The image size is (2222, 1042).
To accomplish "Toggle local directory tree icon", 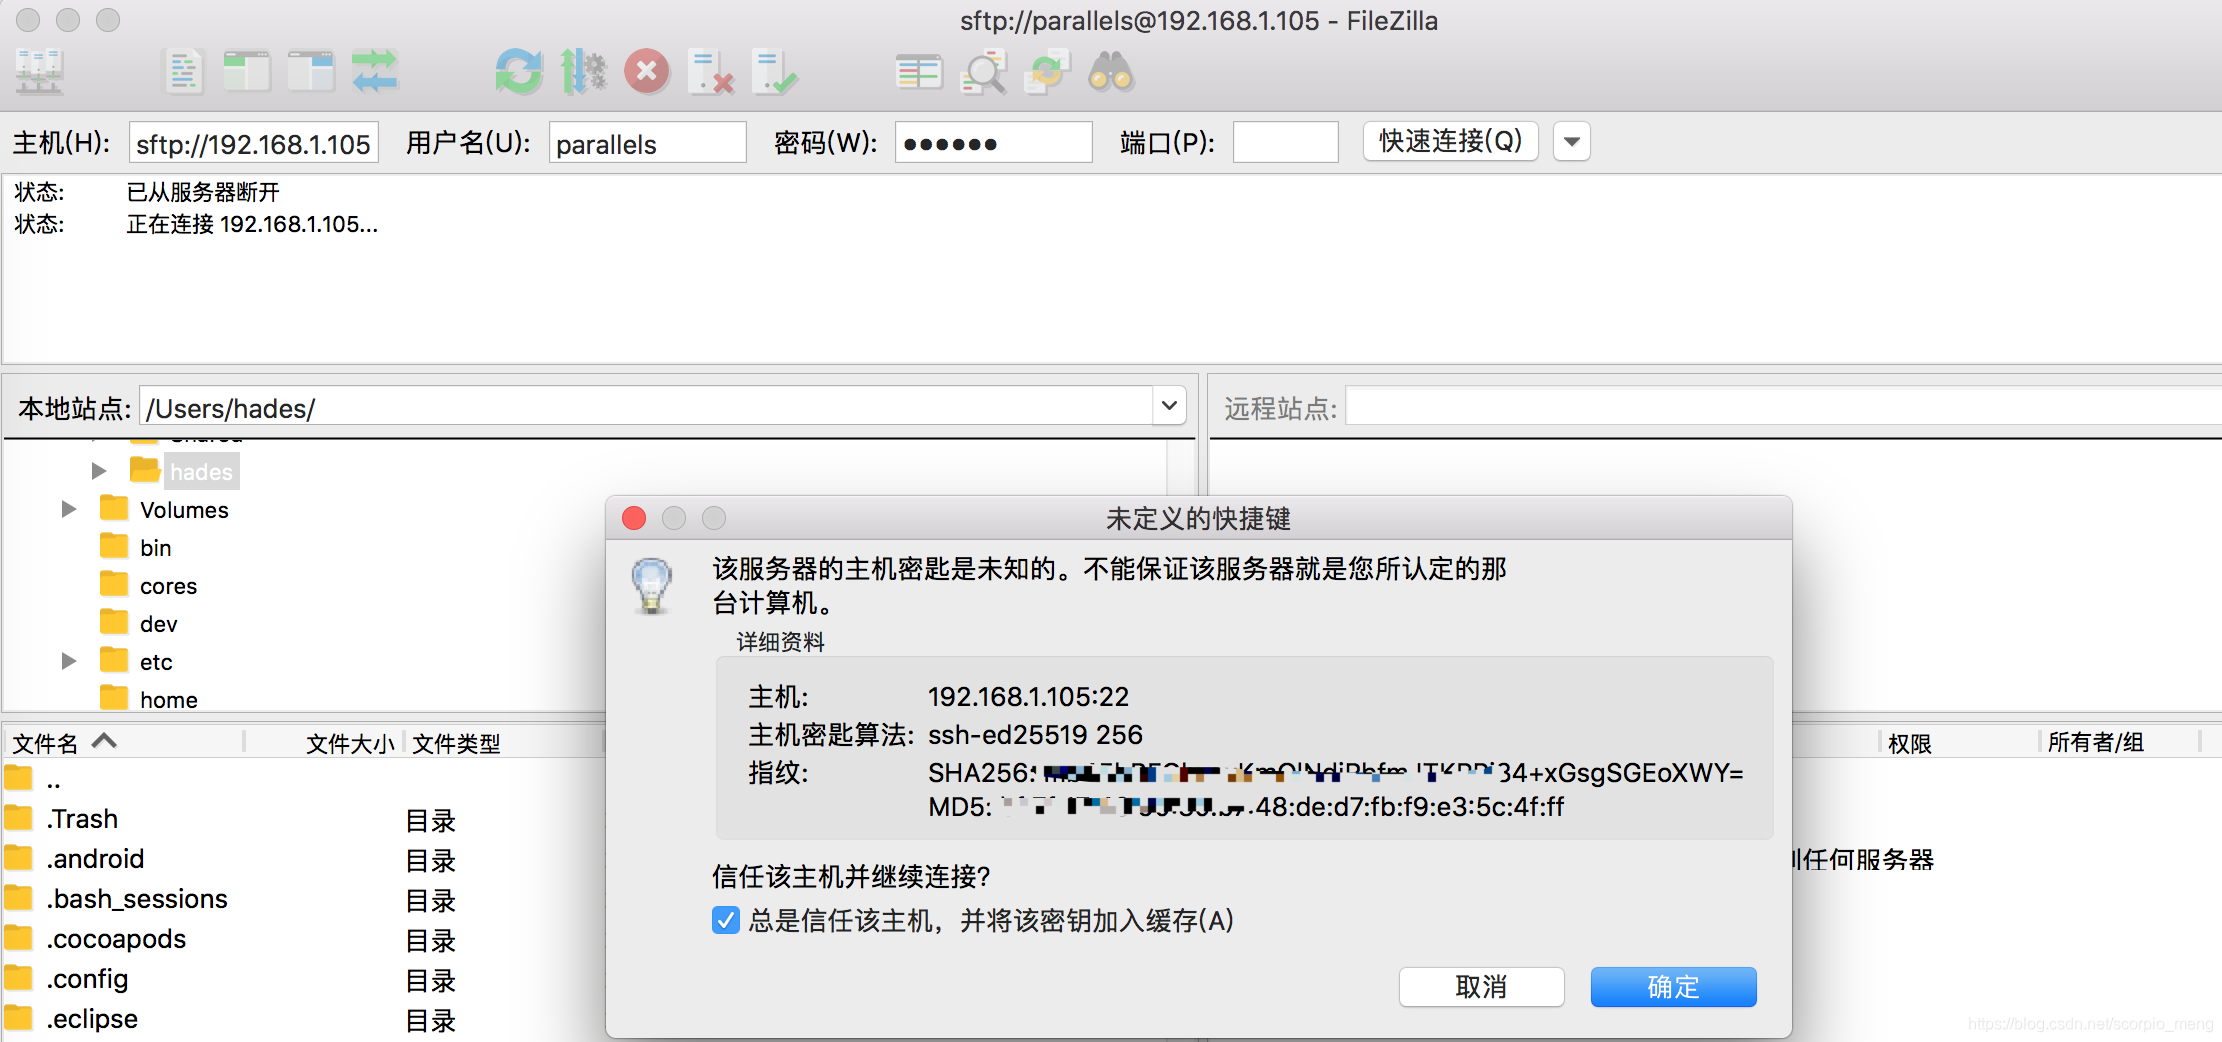I will click(247, 72).
